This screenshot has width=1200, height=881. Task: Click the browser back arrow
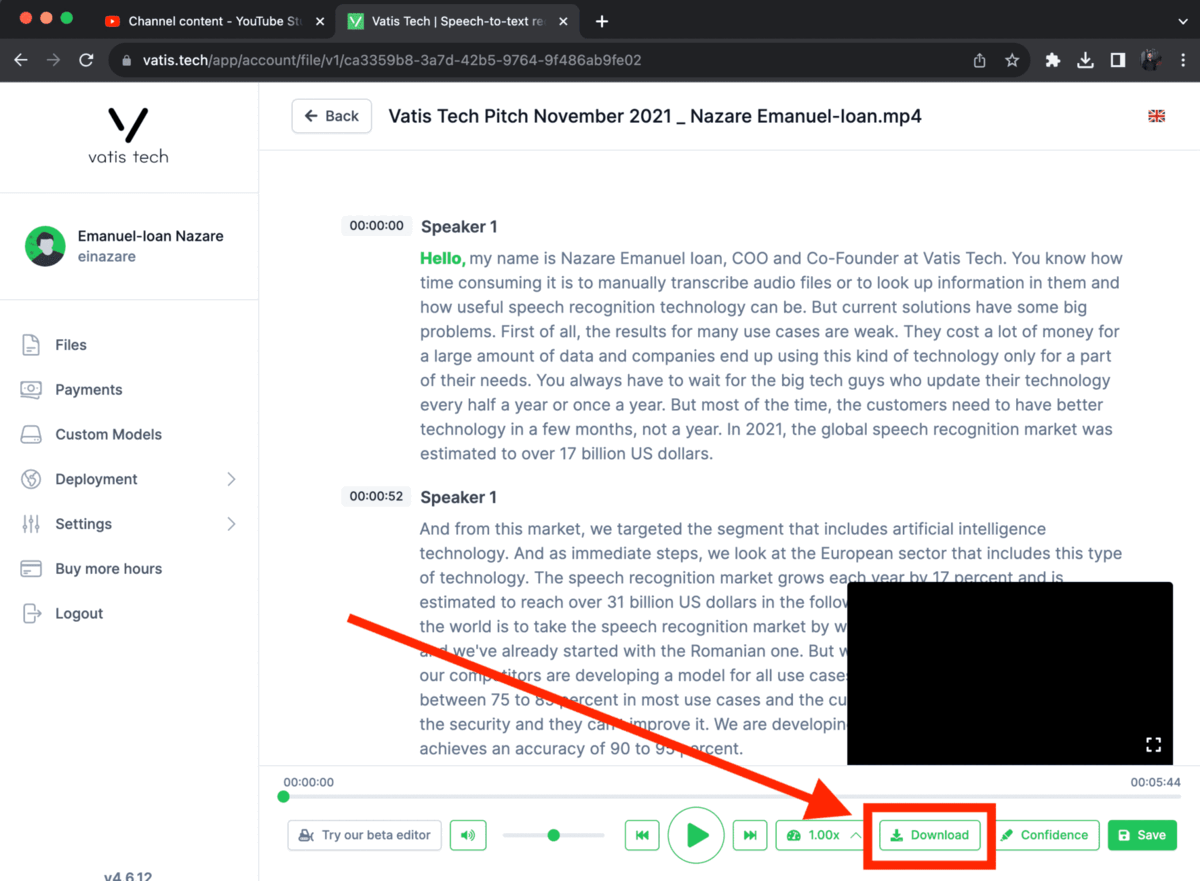(21, 60)
